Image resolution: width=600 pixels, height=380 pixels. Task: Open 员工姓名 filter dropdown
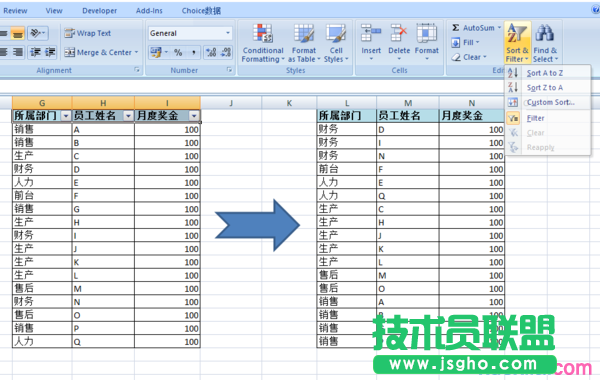pyautogui.click(x=128, y=116)
